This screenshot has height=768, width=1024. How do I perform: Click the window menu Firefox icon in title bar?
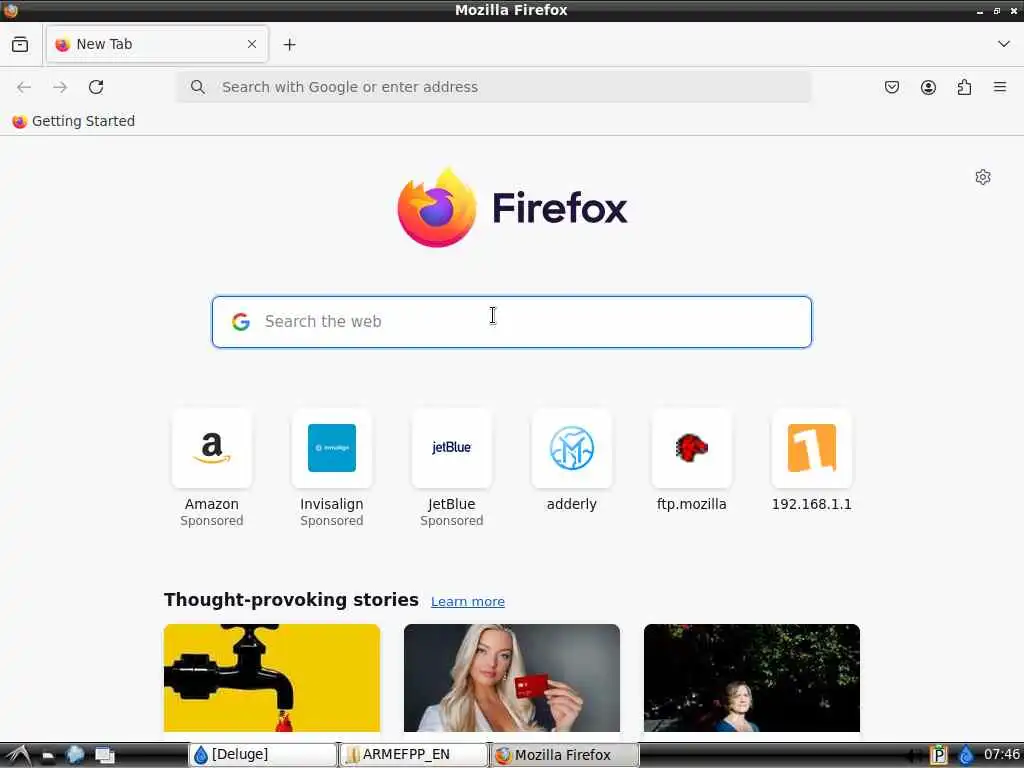point(10,10)
